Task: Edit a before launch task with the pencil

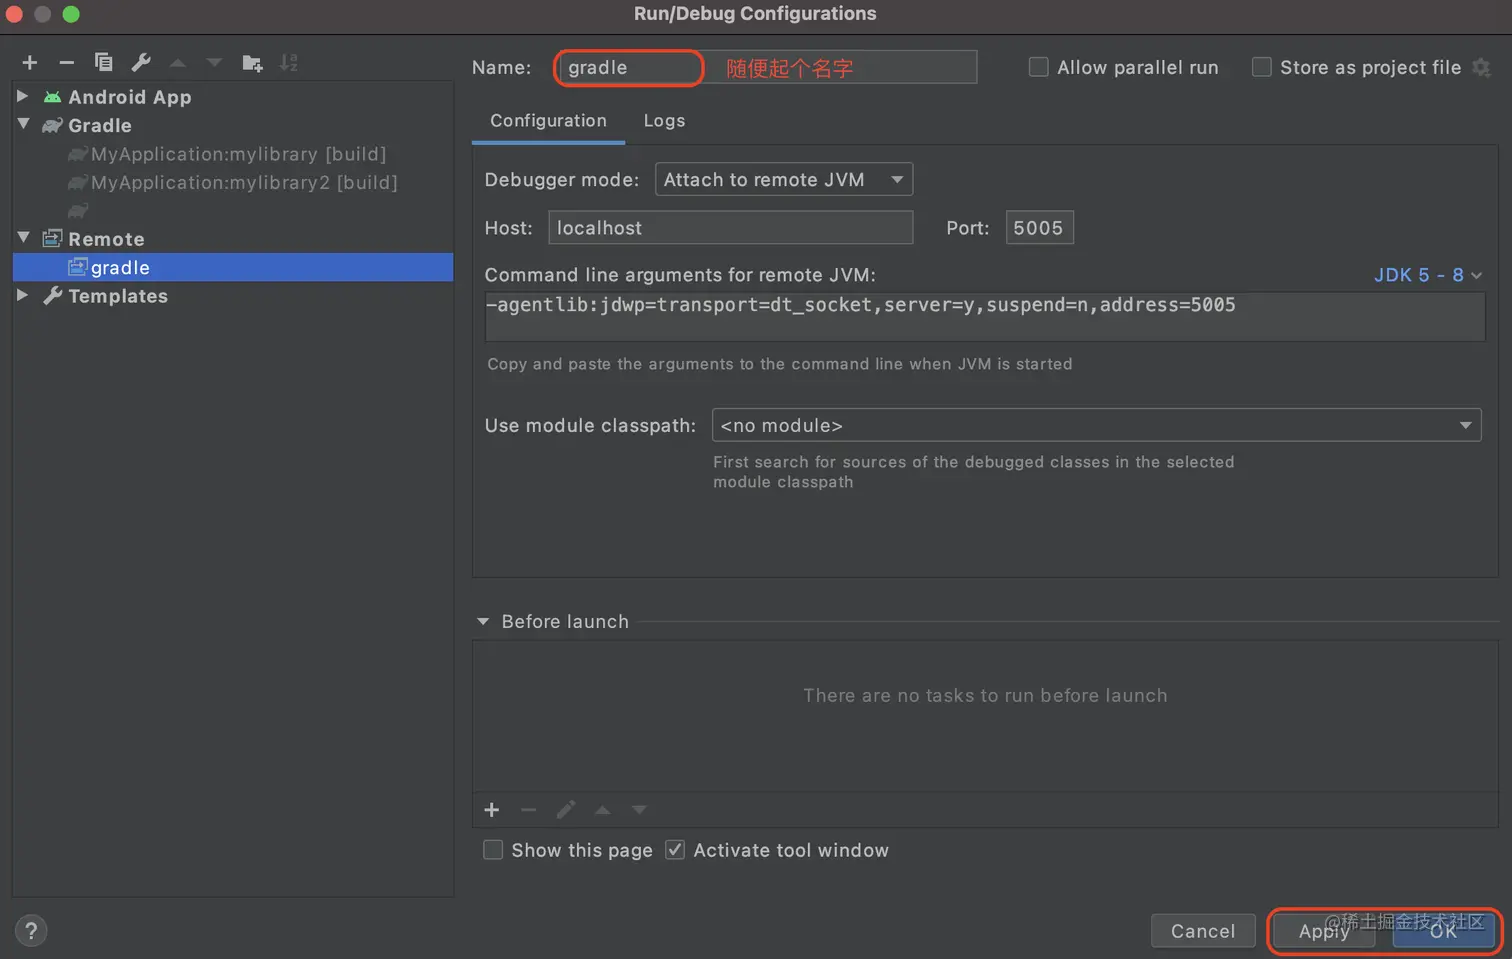Action: pyautogui.click(x=566, y=810)
